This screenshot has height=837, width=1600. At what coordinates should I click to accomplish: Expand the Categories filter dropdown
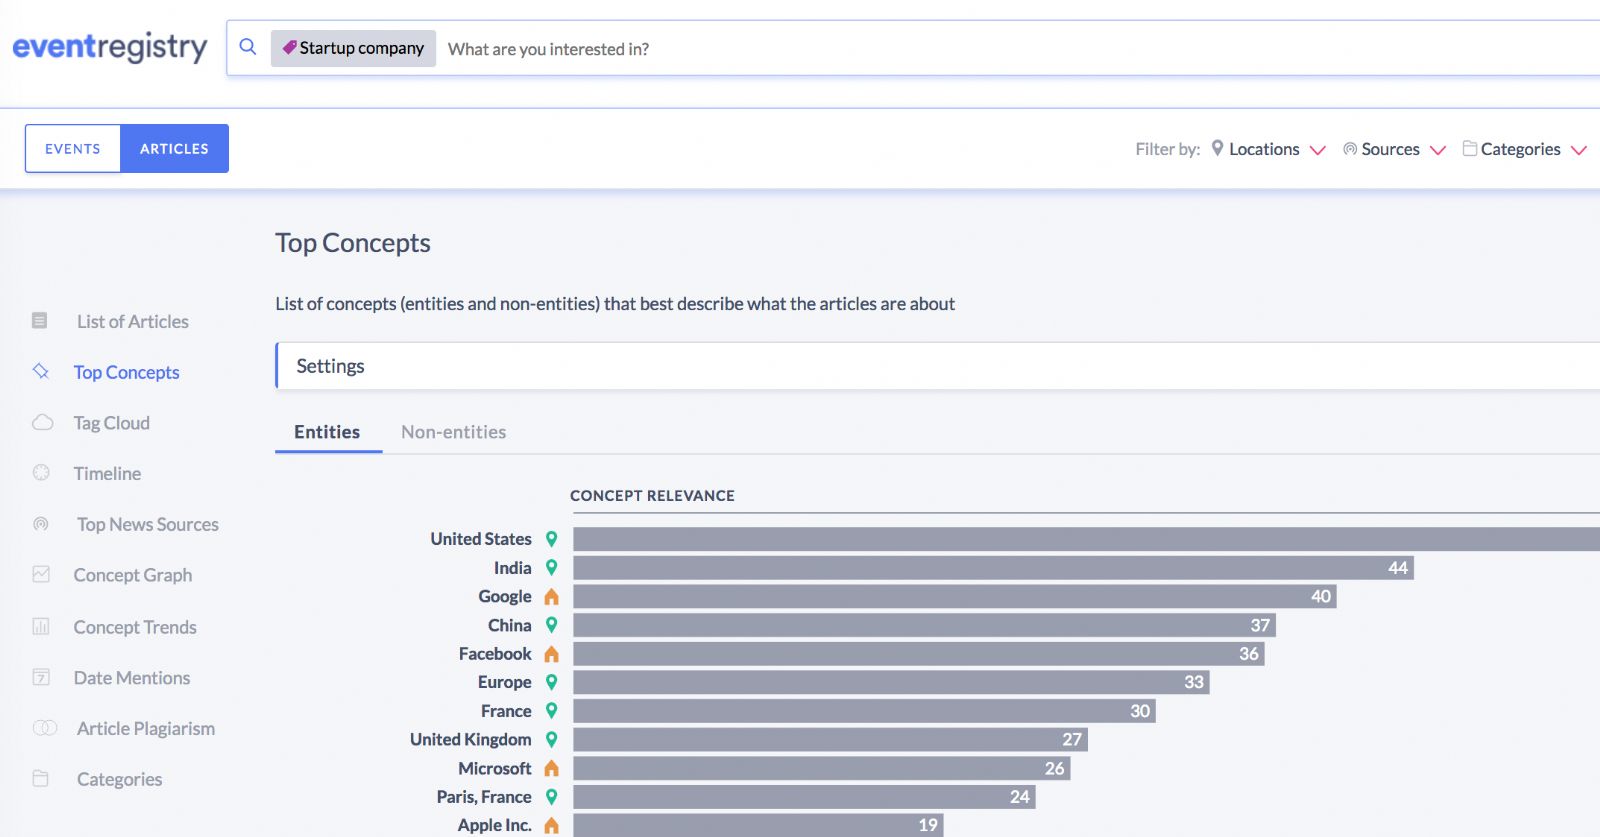pos(1579,150)
